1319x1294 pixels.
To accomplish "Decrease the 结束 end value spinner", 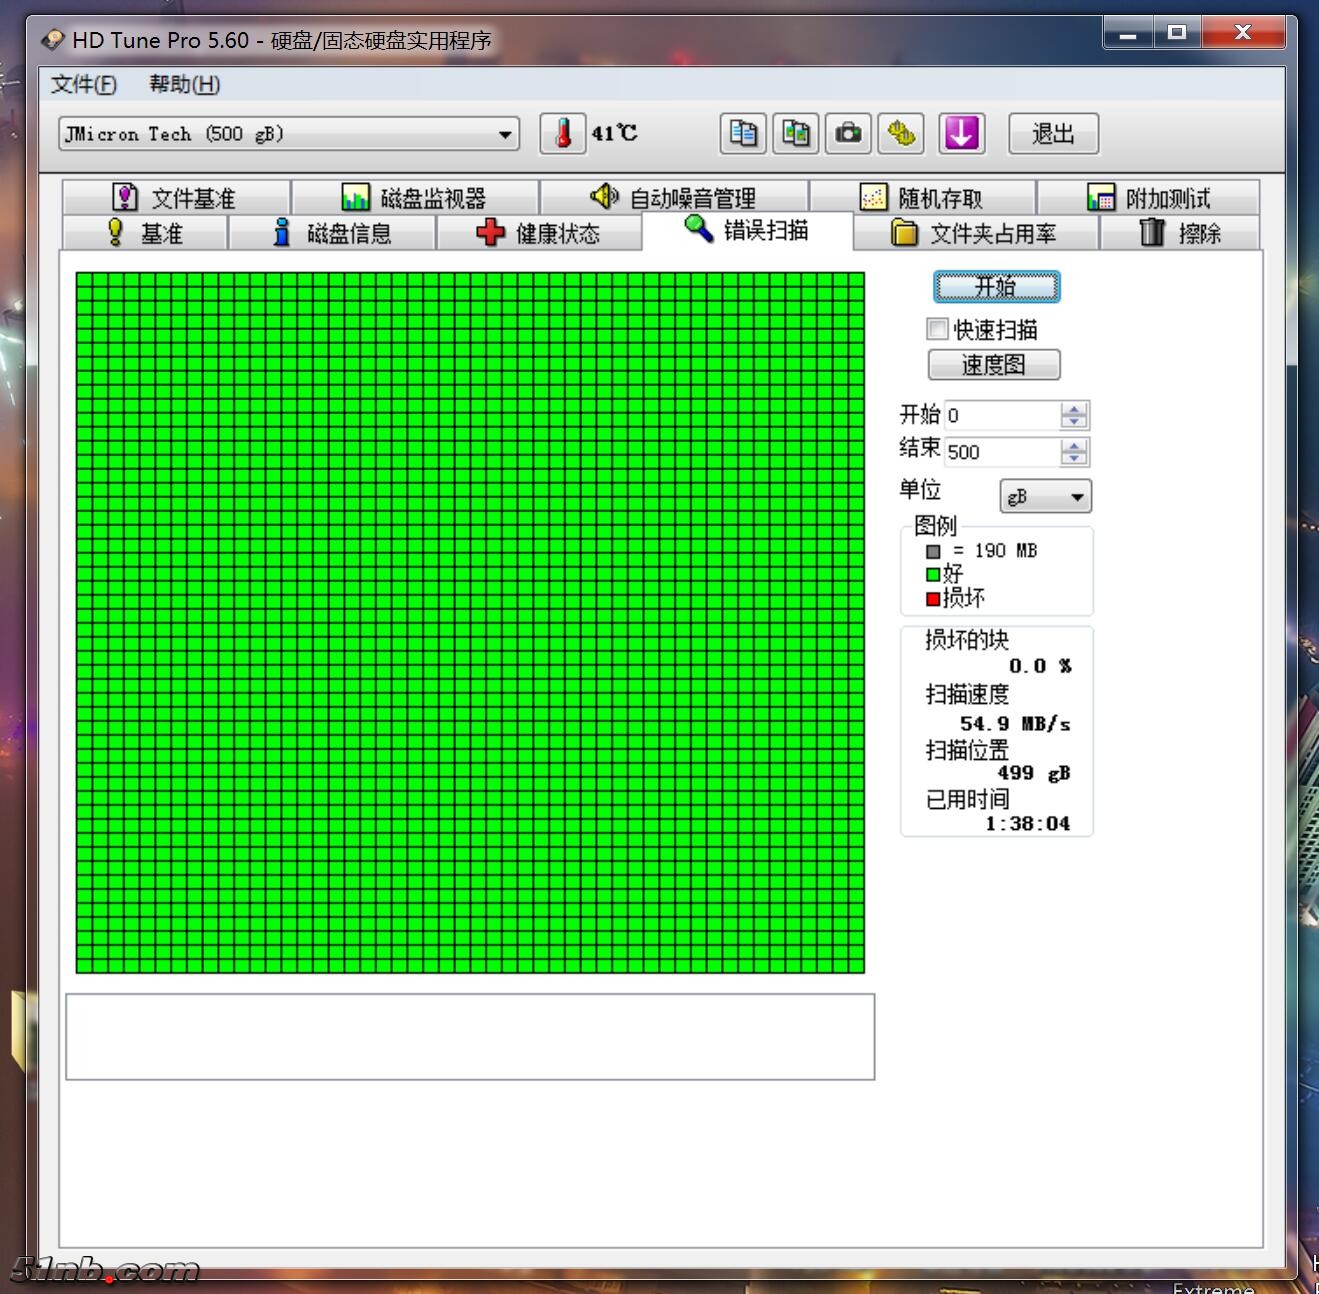I will coord(1074,459).
